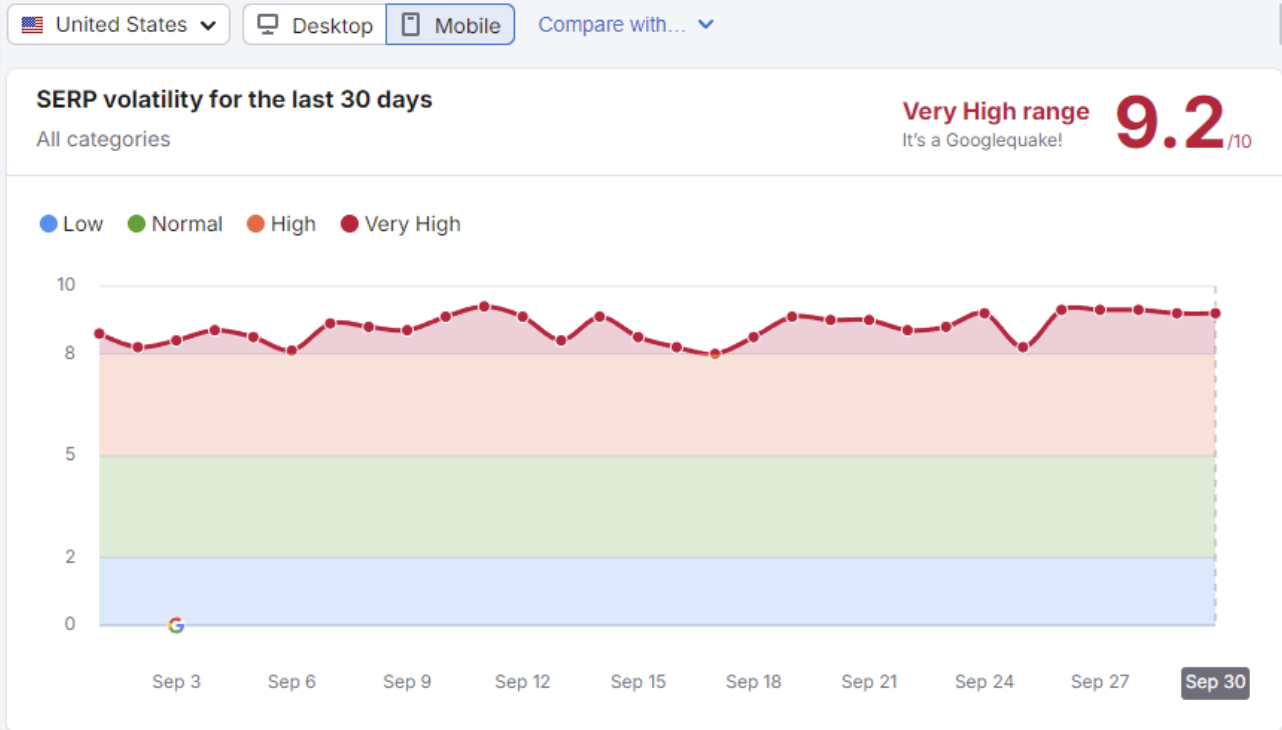
Task: Switch to the Desktop tab
Action: coord(315,25)
